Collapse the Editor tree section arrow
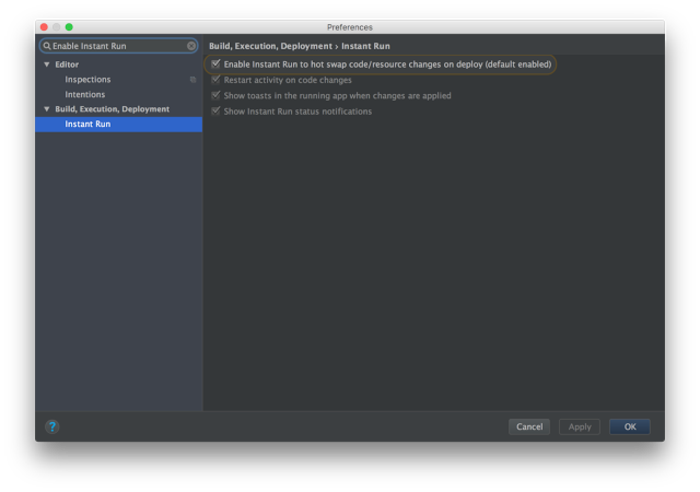 coord(46,64)
